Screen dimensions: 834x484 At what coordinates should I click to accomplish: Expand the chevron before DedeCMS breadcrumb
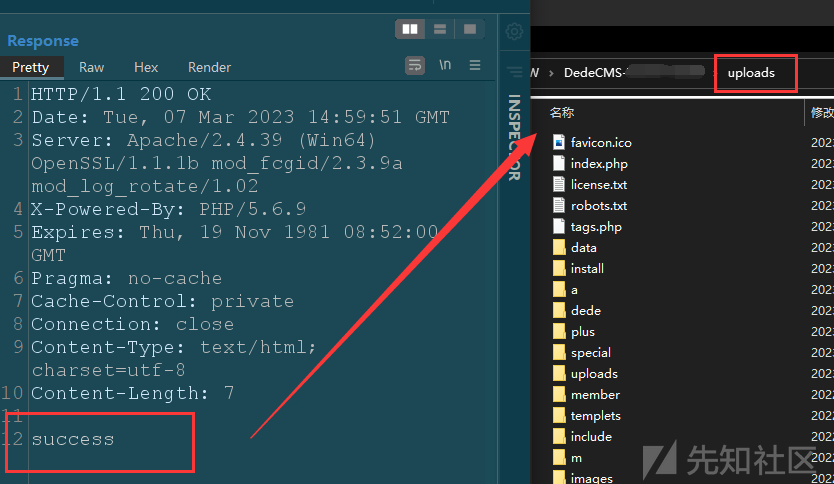(551, 73)
